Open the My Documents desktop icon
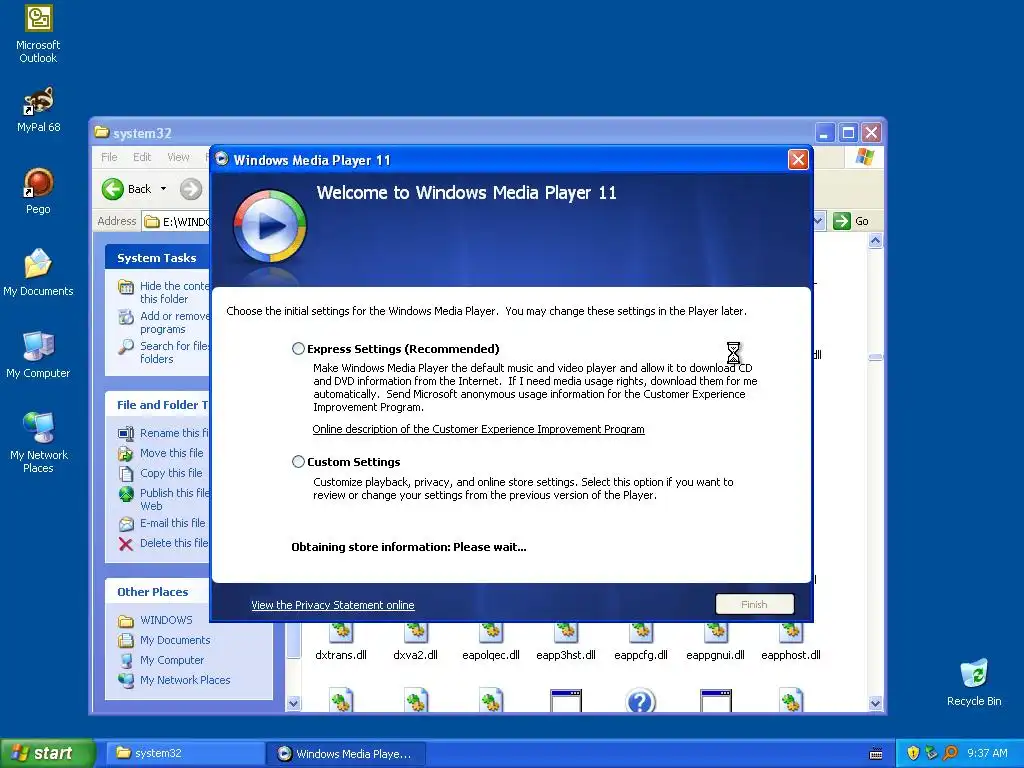1024x768 pixels. tap(38, 272)
